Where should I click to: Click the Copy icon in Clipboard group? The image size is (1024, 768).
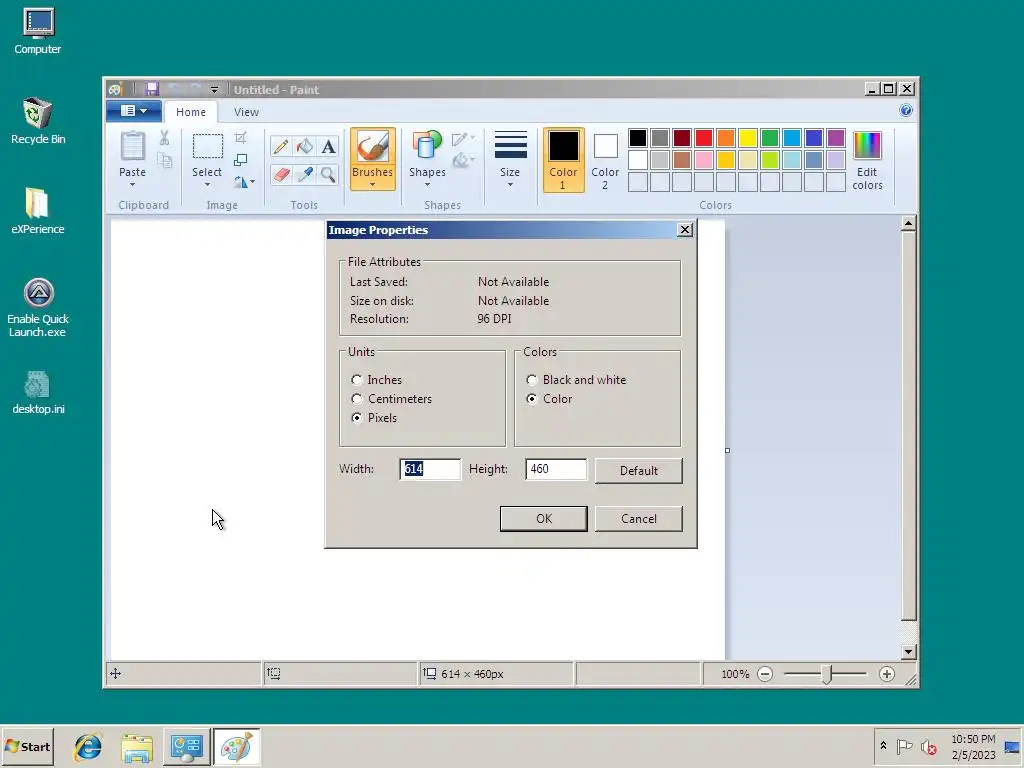tap(165, 161)
